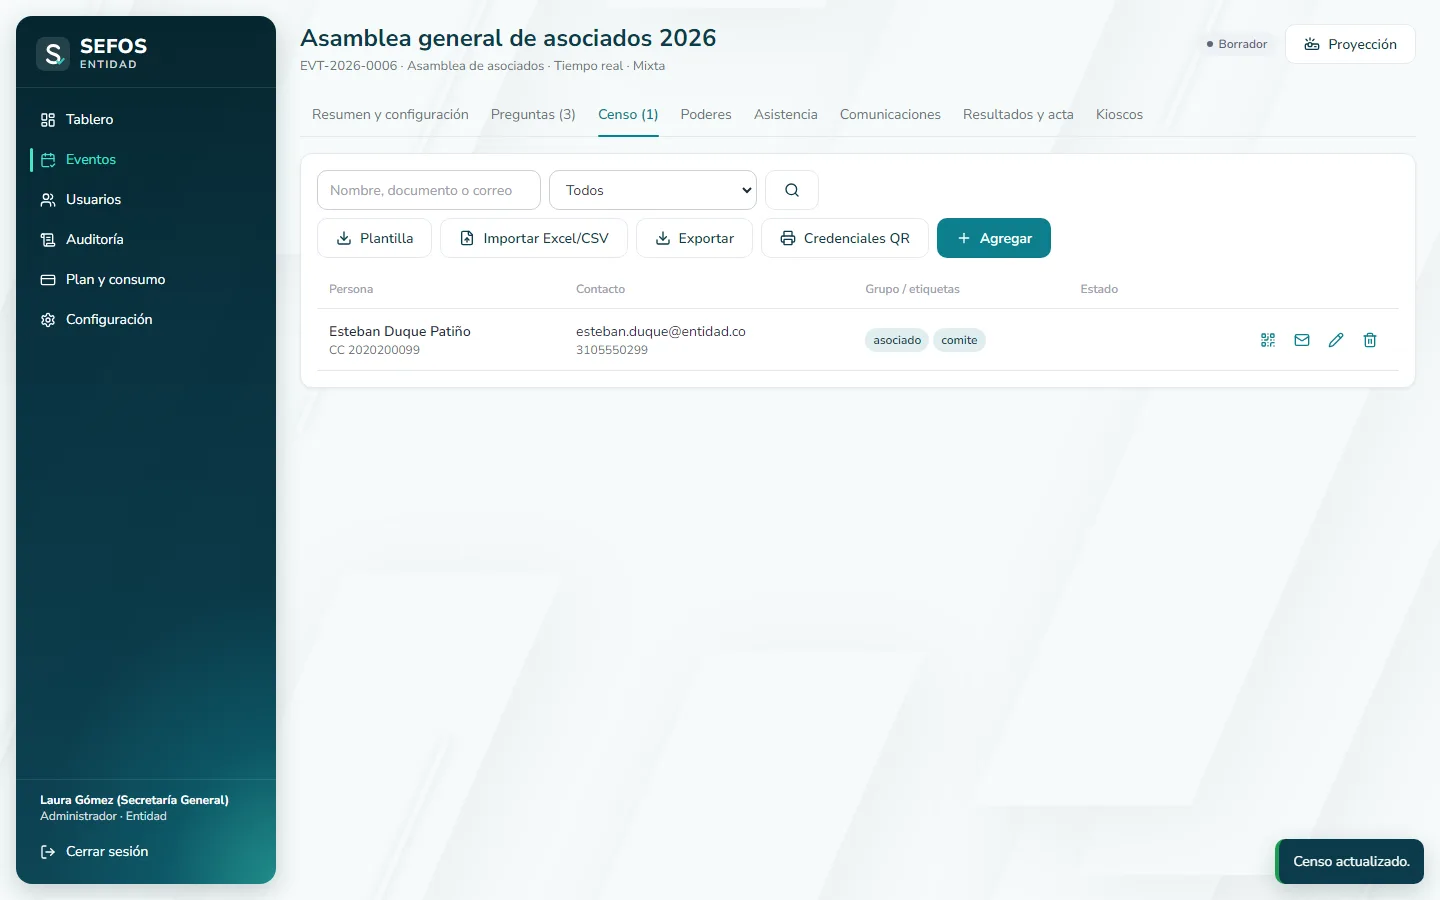Delete Esteban Duque Patiño from census
Image resolution: width=1440 pixels, height=900 pixels.
pyautogui.click(x=1370, y=340)
